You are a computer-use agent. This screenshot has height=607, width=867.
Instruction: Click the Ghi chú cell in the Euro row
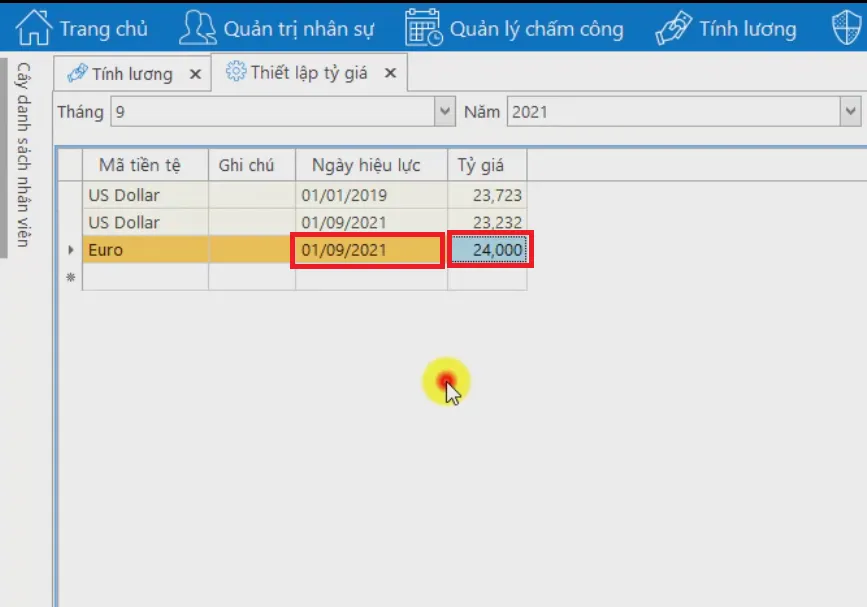252,250
